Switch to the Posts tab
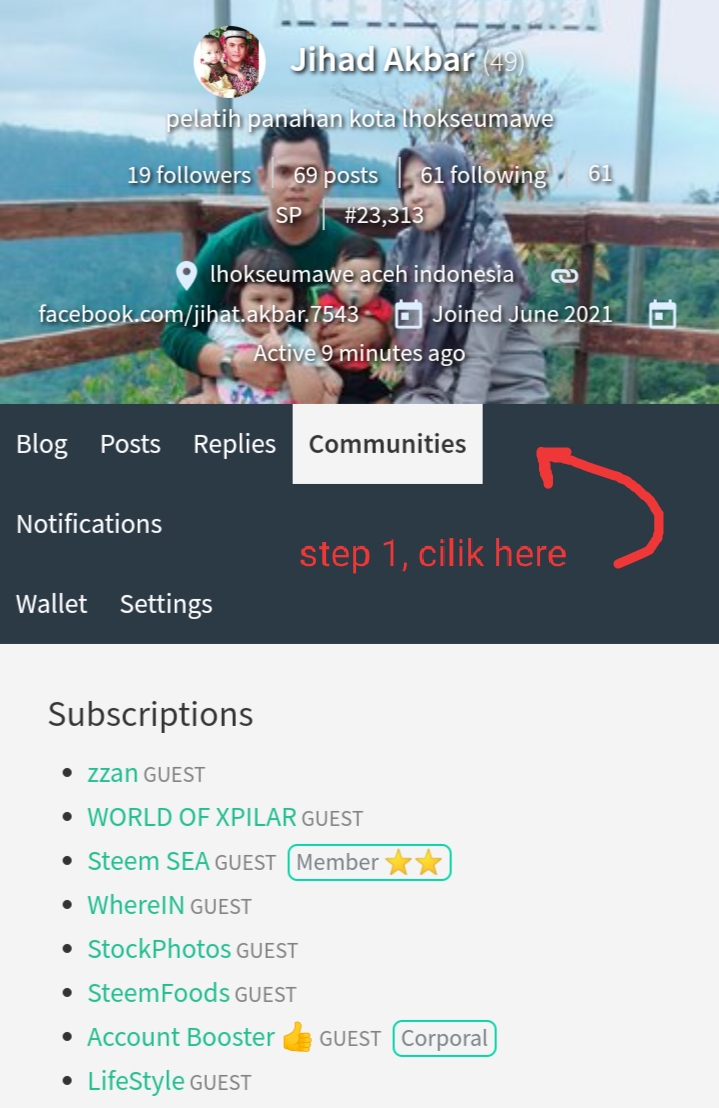 pos(131,444)
